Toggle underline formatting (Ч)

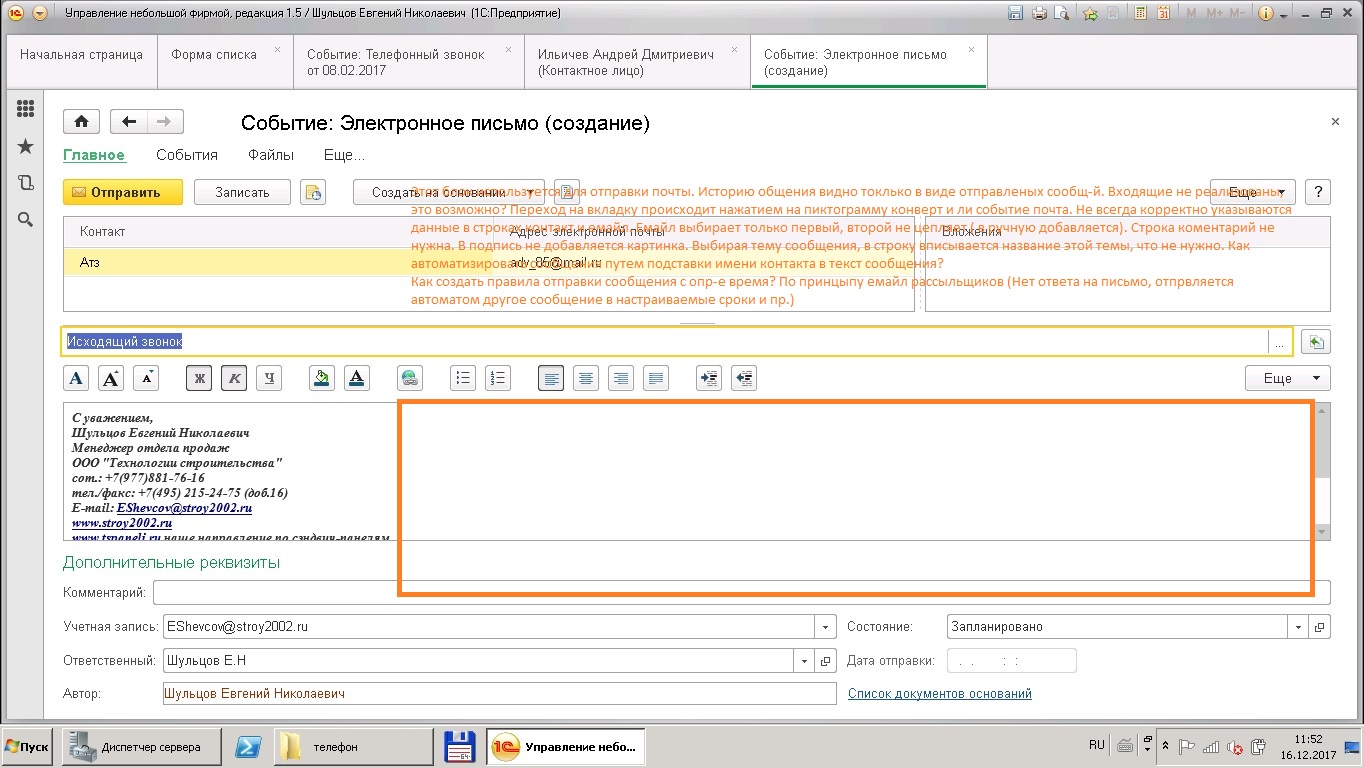pyautogui.click(x=268, y=378)
